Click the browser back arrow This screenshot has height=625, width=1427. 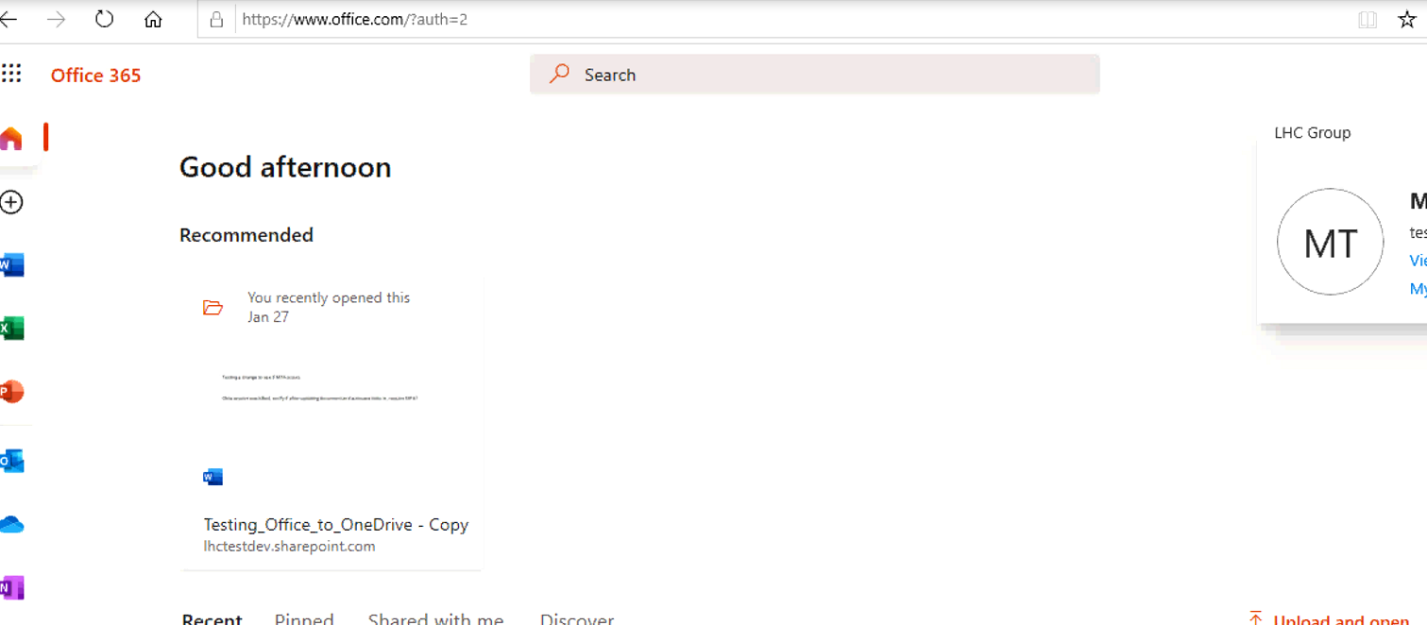9,19
